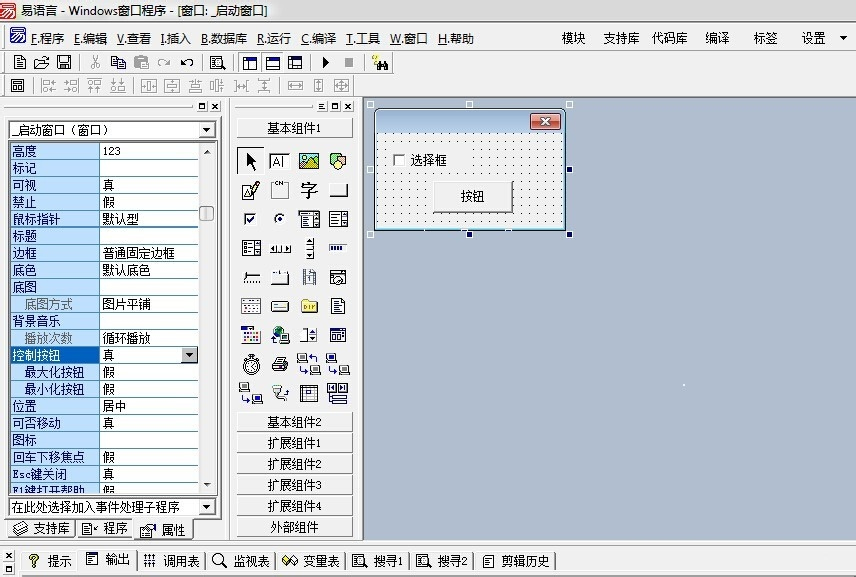Switch to the 支持库 tab
The height and width of the screenshot is (577, 856).
[42, 529]
